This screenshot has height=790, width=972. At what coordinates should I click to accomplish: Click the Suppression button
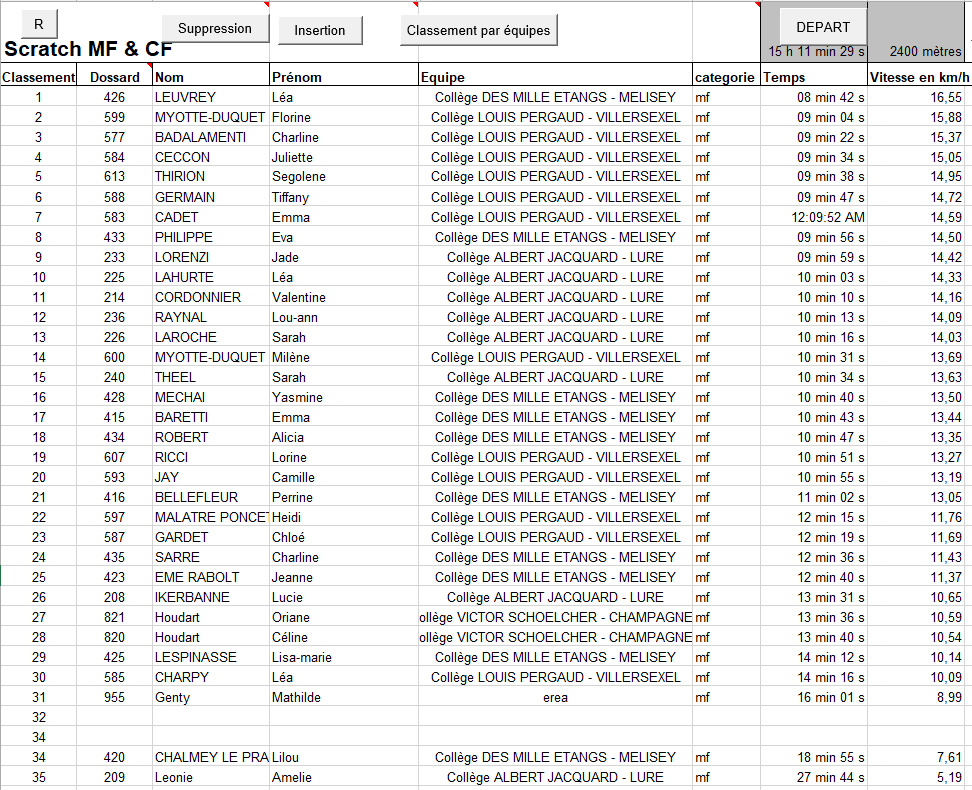[x=215, y=29]
